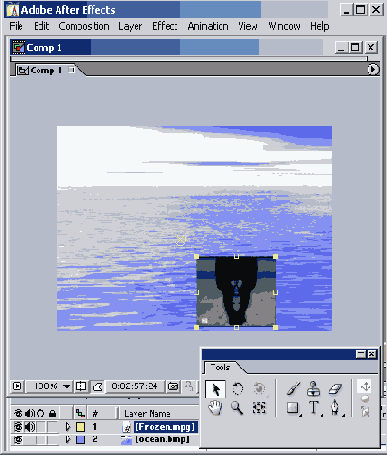Click yellow label swatch of Frozen.mpg
This screenshot has width=387, height=455.
point(80,427)
